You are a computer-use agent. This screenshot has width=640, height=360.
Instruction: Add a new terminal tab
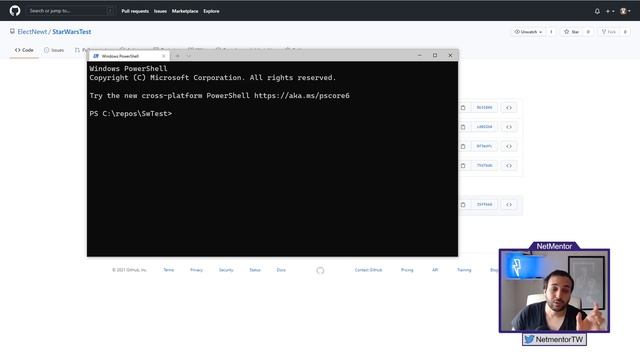tap(178, 56)
